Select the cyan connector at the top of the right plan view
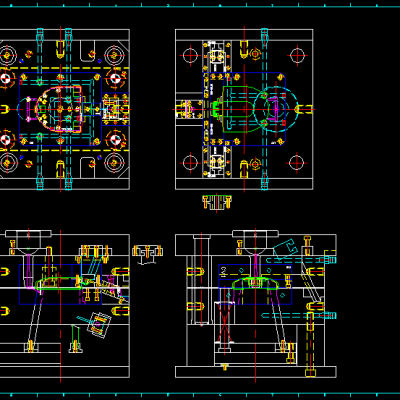Viewport: 400px width, 400px height. pyautogui.click(x=265, y=34)
